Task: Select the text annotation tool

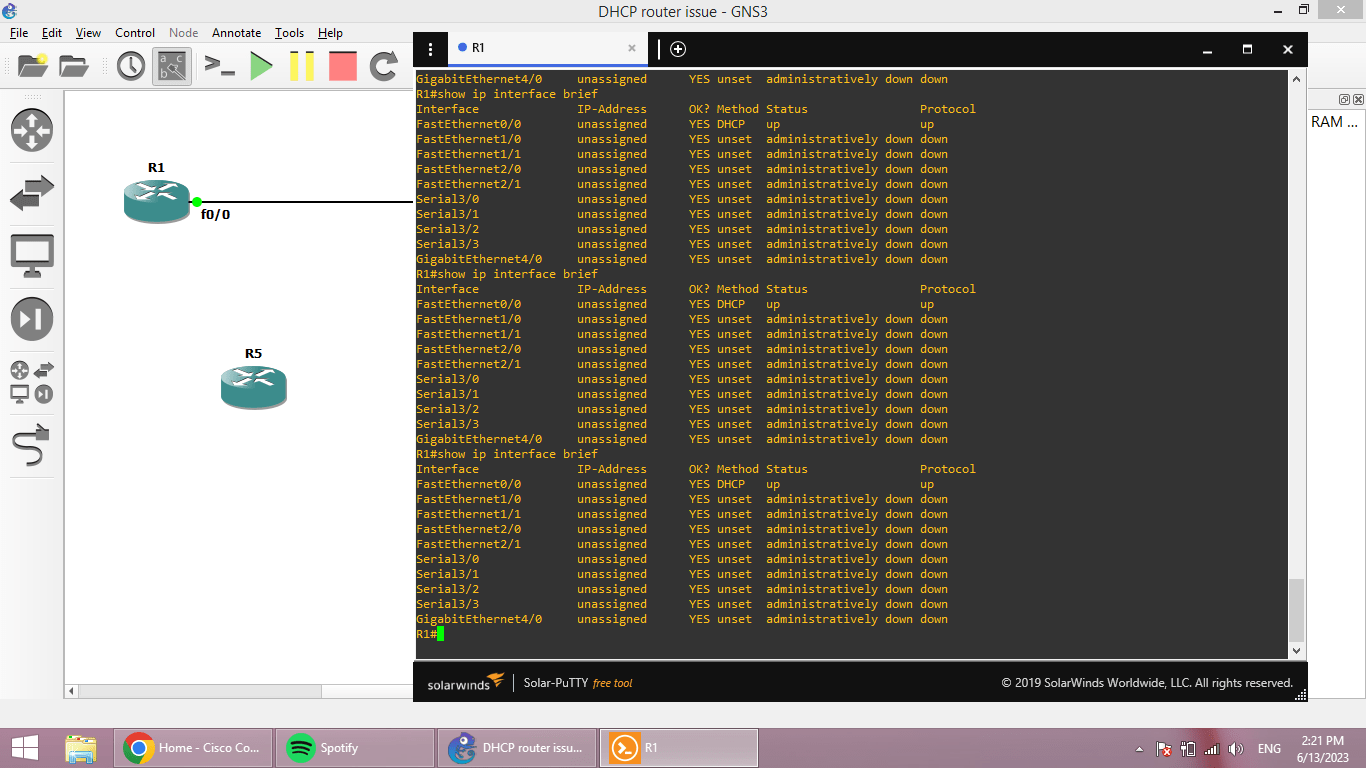Action: click(171, 67)
